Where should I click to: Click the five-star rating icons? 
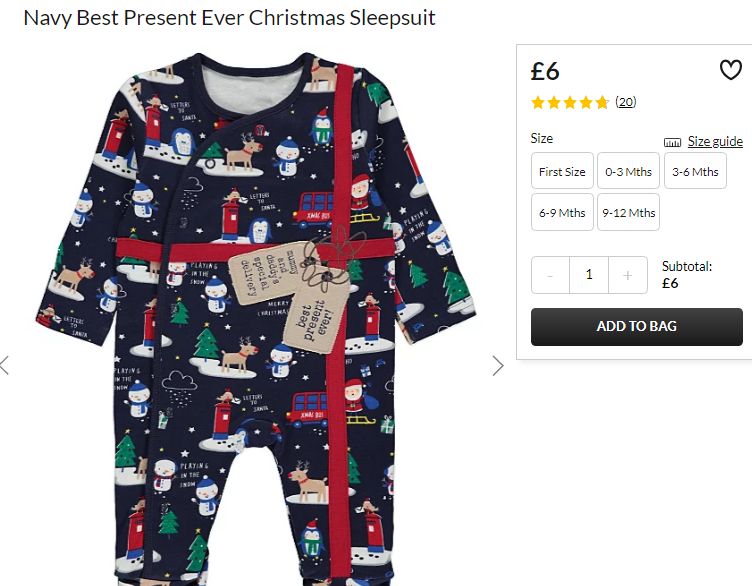point(570,102)
